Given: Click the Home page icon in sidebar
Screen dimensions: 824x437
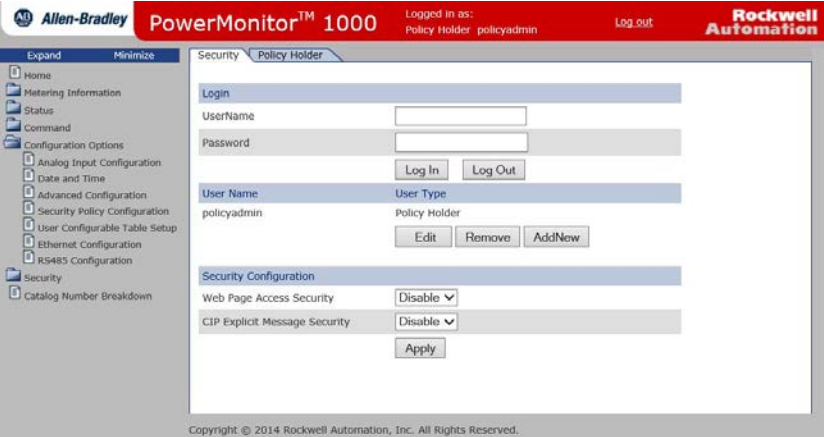Looking at the screenshot, I should coord(14,74).
